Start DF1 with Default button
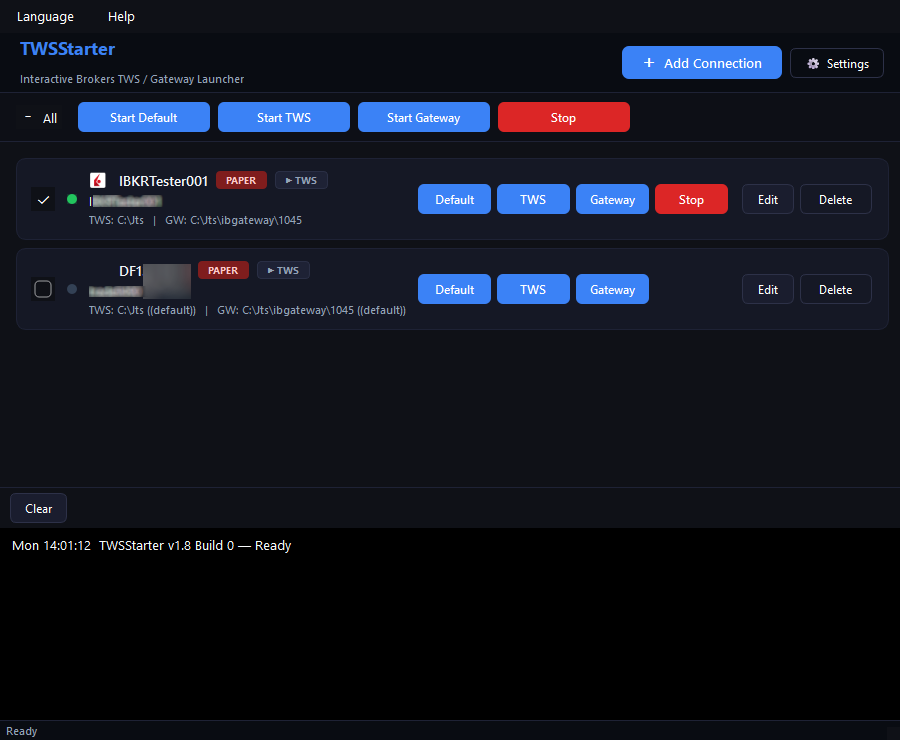 (x=455, y=289)
